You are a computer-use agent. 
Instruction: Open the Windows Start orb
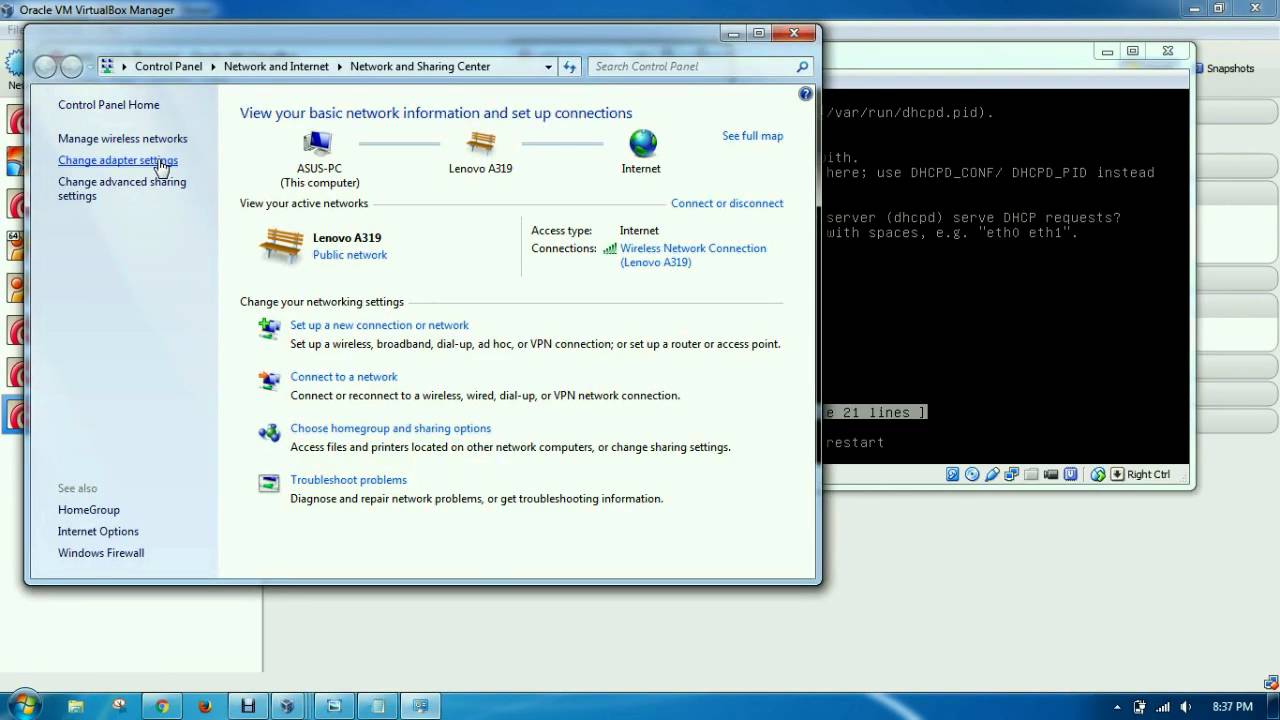click(25, 705)
